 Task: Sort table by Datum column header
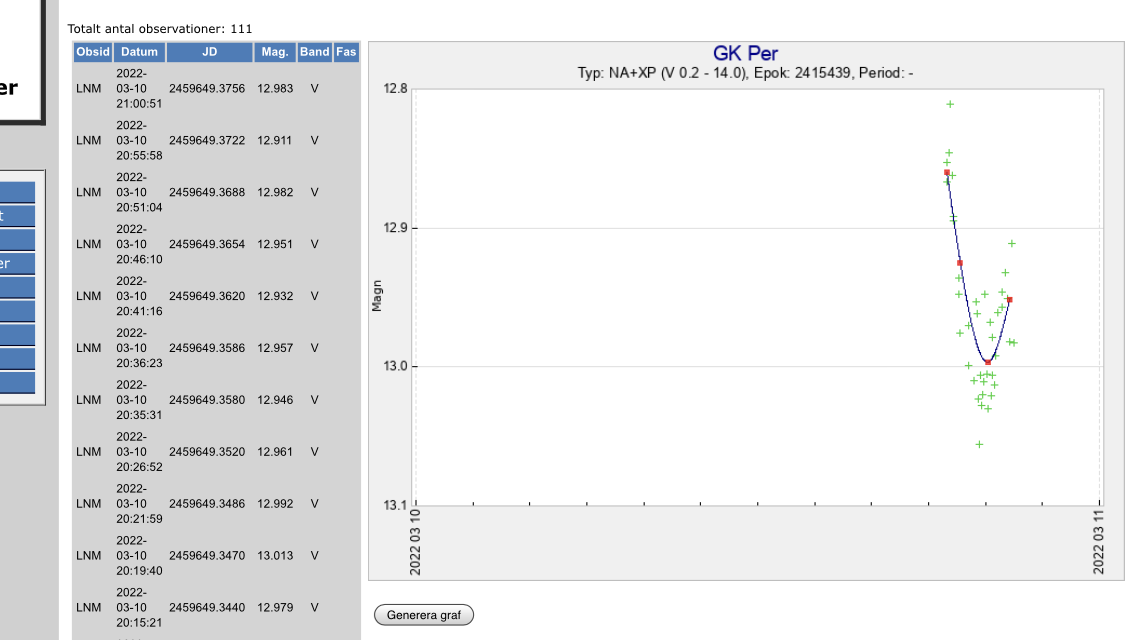click(138, 52)
